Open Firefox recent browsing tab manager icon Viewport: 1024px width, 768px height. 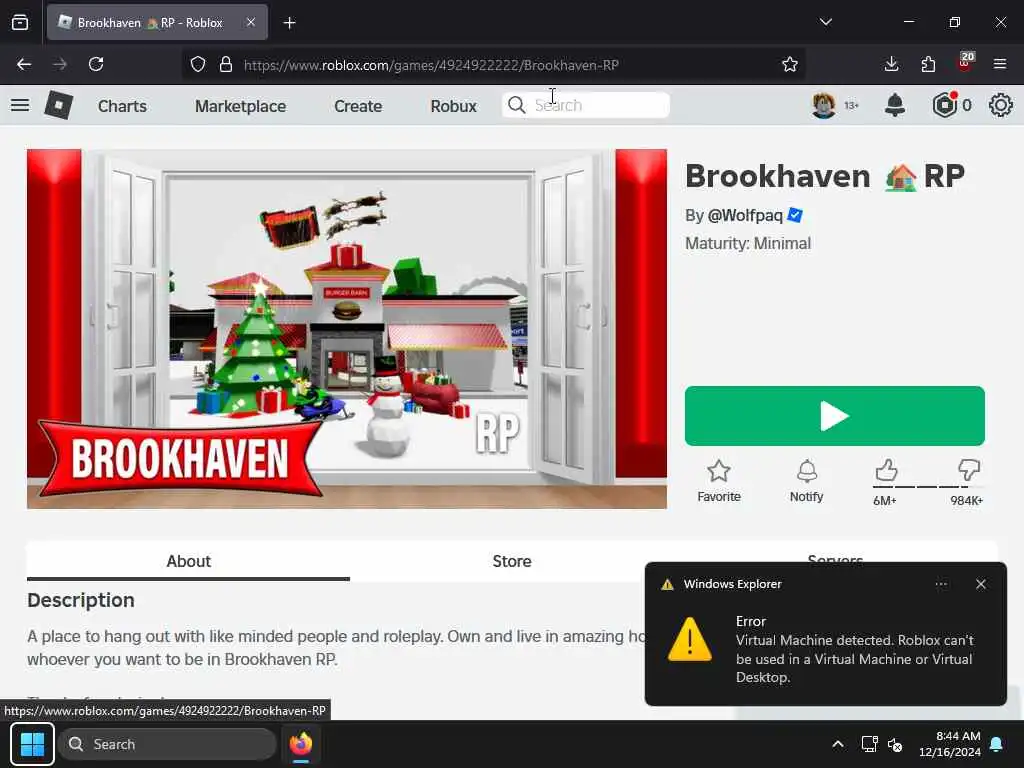coord(20,23)
